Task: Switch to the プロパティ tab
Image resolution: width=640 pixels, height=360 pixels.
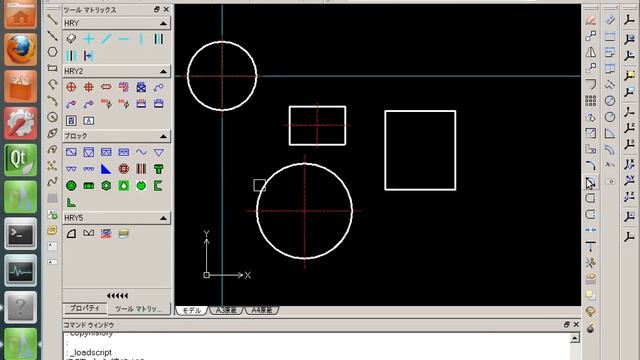Action: [x=85, y=309]
